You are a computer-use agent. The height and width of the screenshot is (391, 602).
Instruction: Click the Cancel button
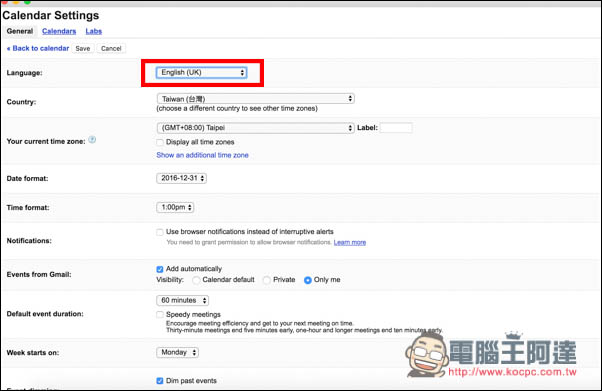point(111,48)
